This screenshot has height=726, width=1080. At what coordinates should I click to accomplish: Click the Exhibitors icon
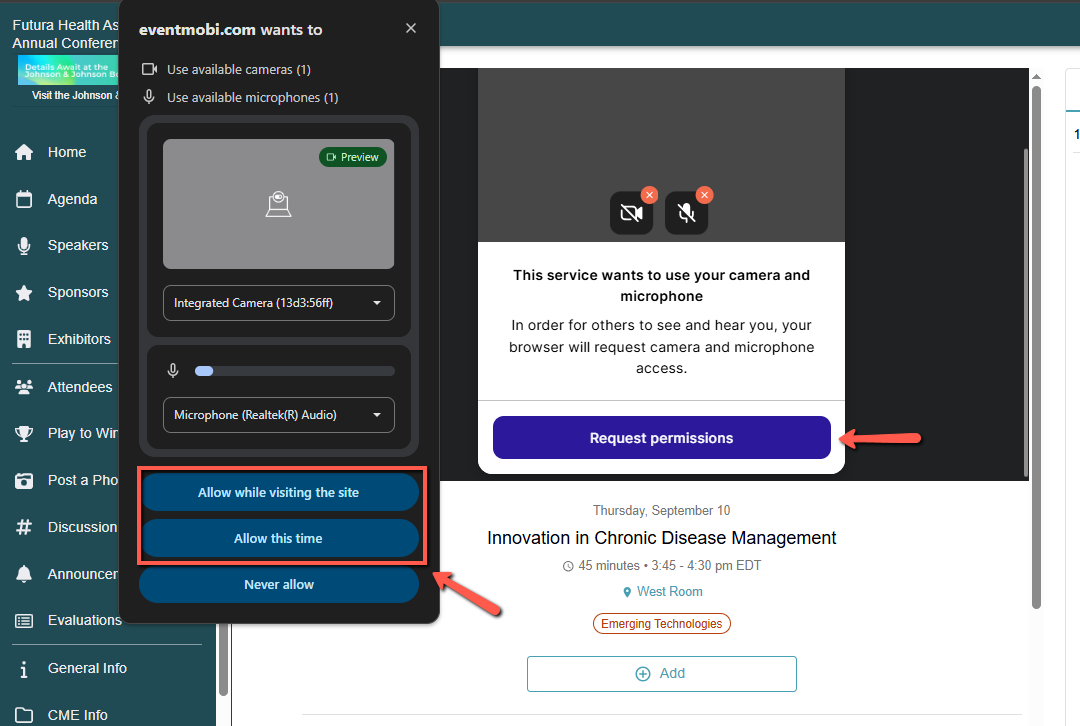[x=24, y=339]
